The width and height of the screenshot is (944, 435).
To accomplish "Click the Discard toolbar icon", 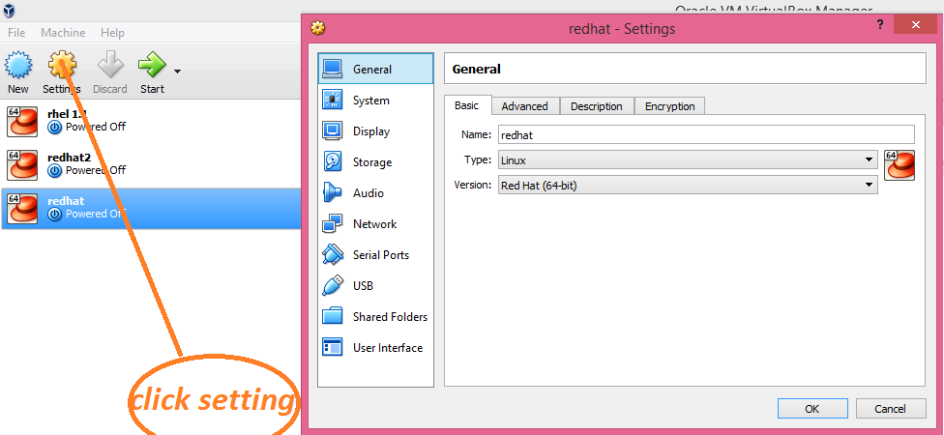I will (x=110, y=65).
